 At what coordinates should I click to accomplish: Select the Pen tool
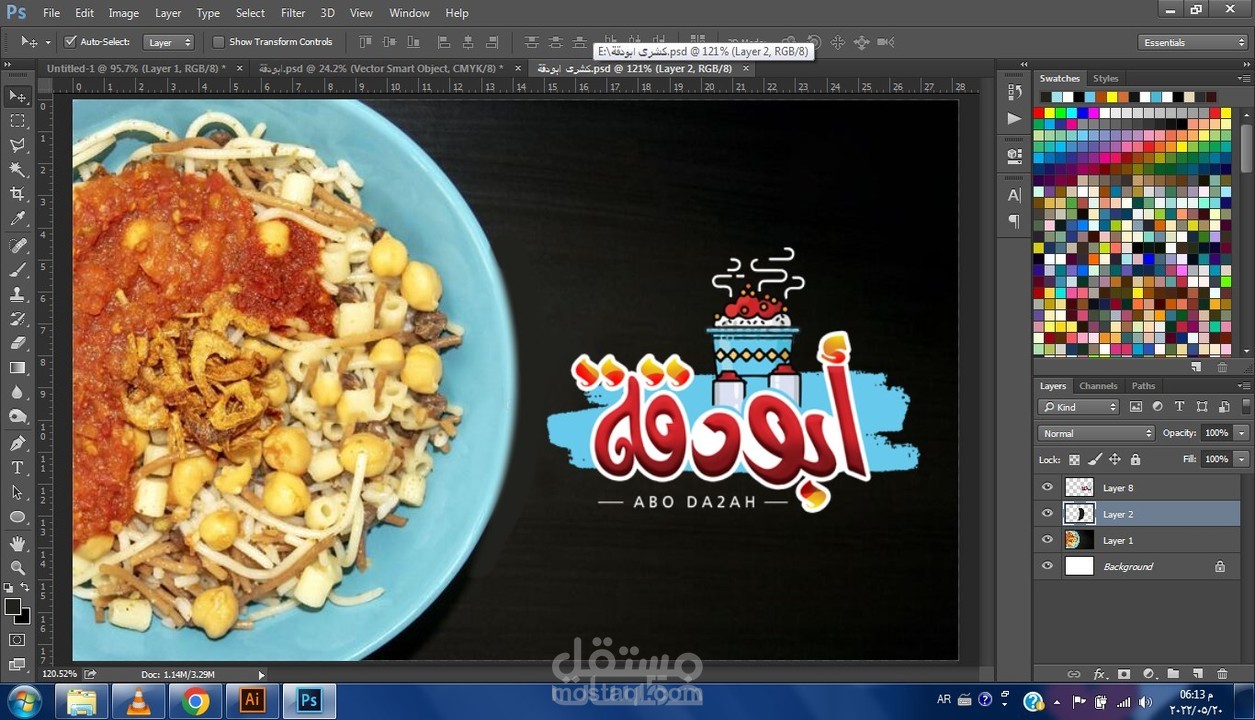tap(17, 443)
